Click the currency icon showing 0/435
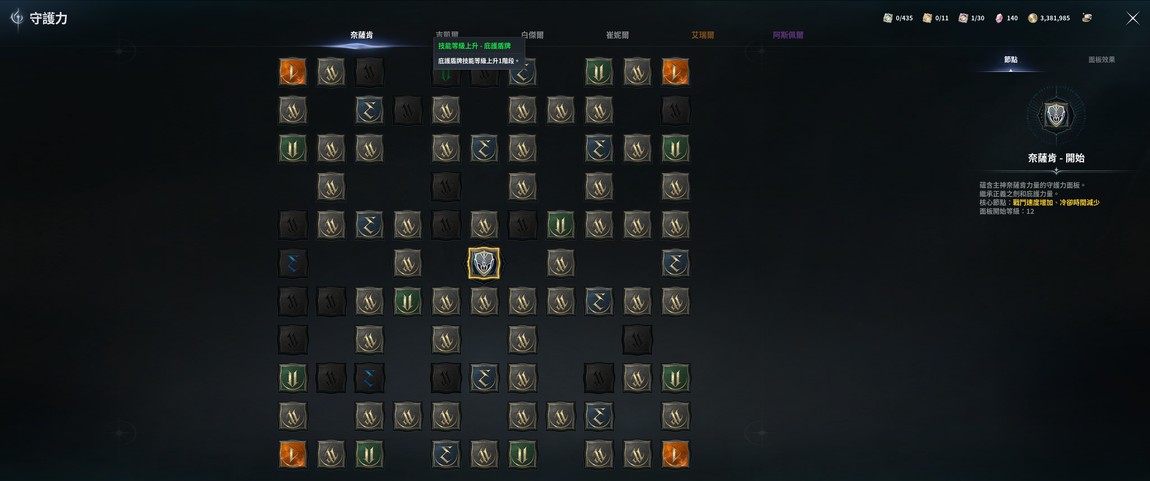The height and width of the screenshot is (481, 1150). (x=887, y=18)
